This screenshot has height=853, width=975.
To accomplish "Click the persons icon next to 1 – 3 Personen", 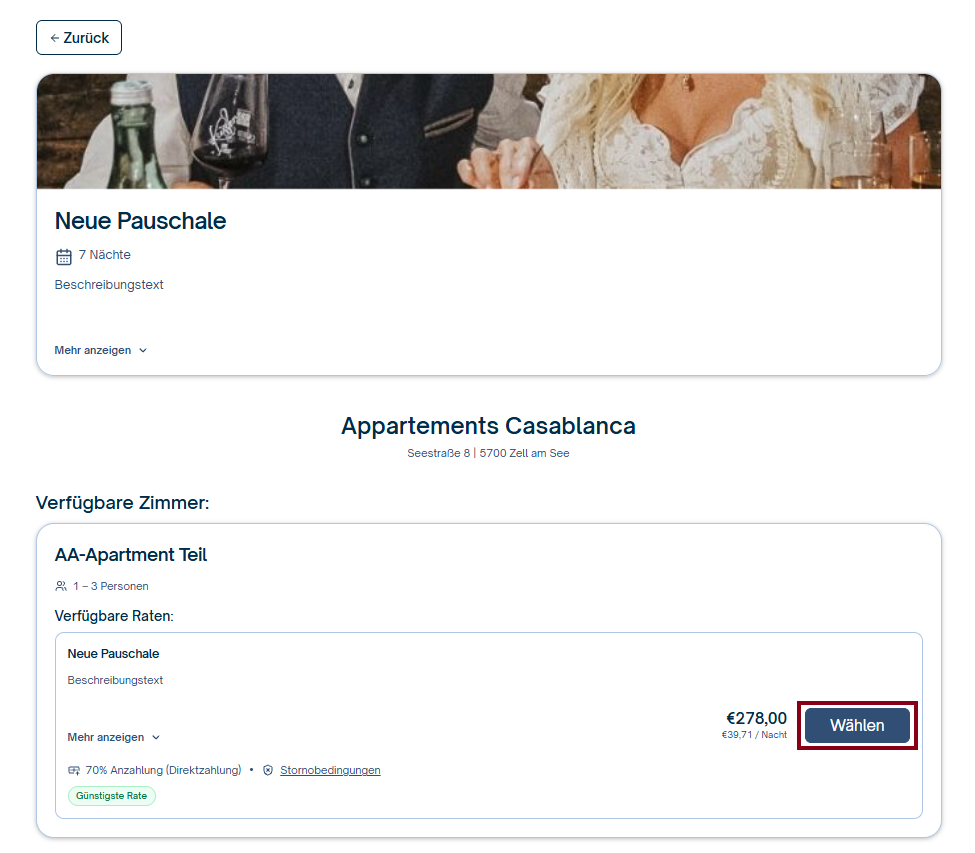I will [x=61, y=586].
